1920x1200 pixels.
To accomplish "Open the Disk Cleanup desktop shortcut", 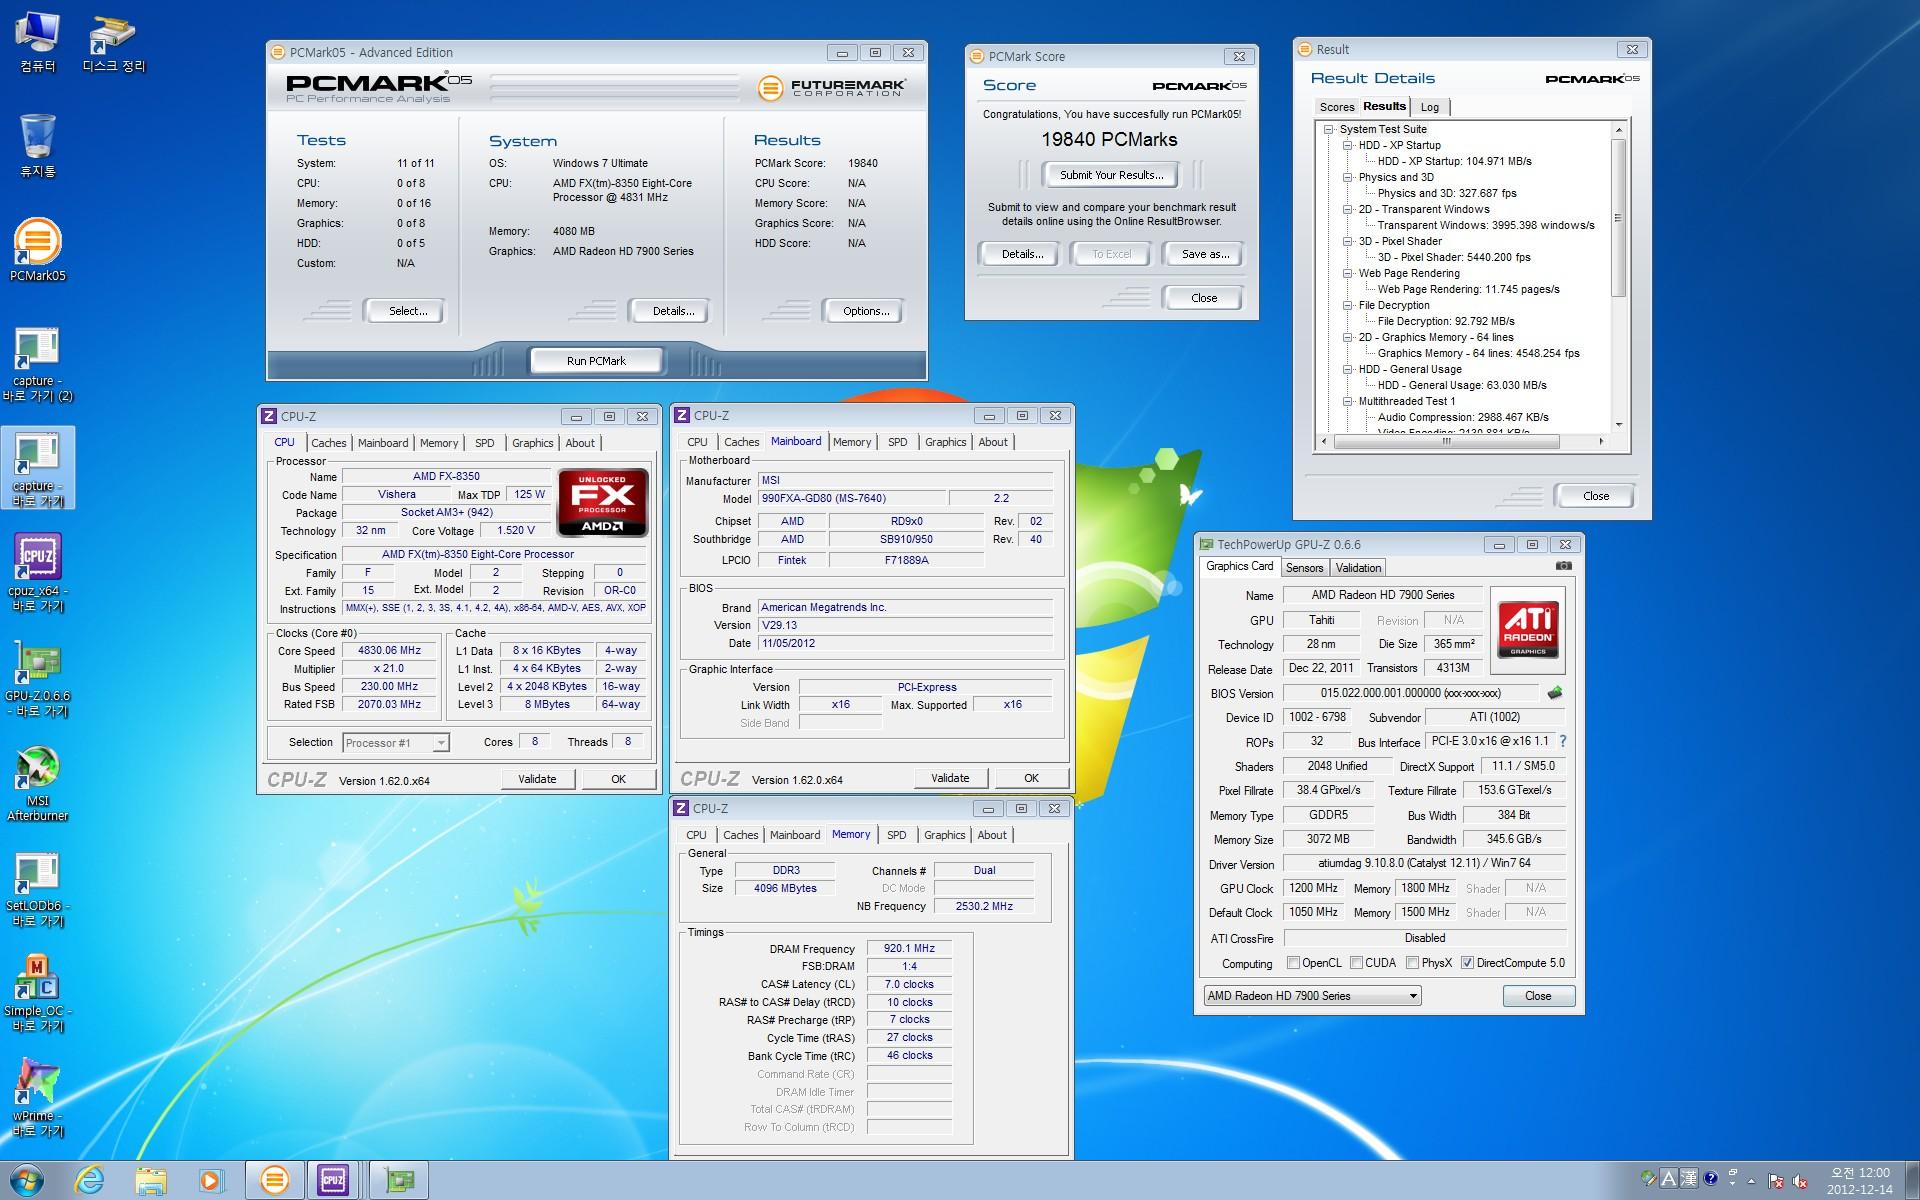I will (113, 42).
